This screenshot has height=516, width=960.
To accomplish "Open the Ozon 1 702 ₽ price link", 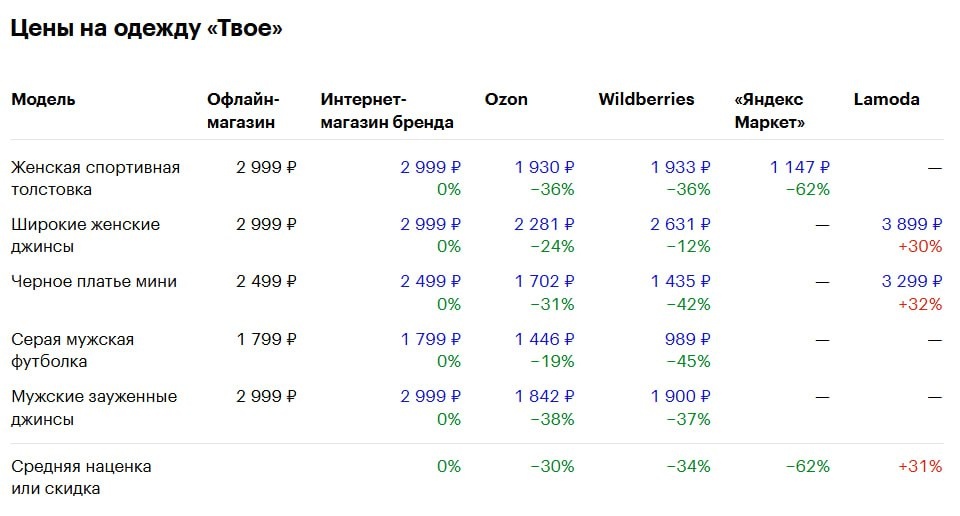I will [x=544, y=282].
